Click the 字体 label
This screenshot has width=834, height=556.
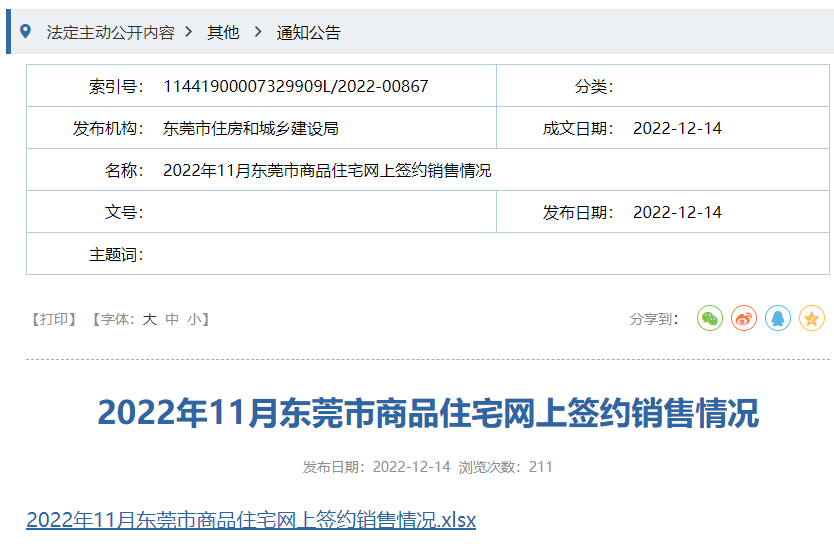point(118,319)
